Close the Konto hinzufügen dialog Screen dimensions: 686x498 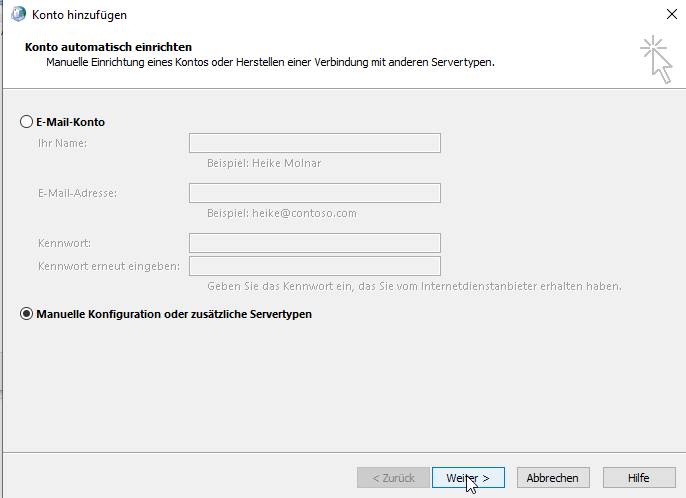pos(670,15)
